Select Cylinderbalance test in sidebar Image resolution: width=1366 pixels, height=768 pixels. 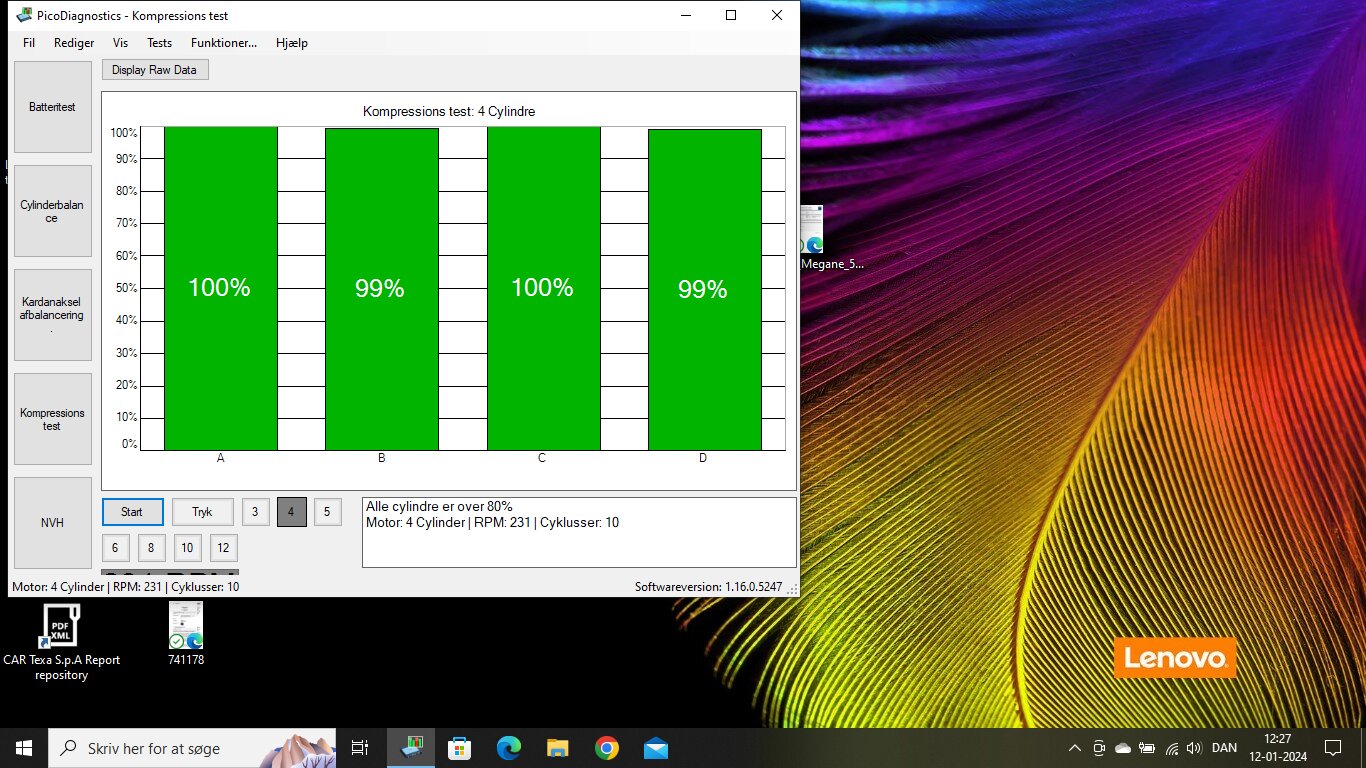52,211
